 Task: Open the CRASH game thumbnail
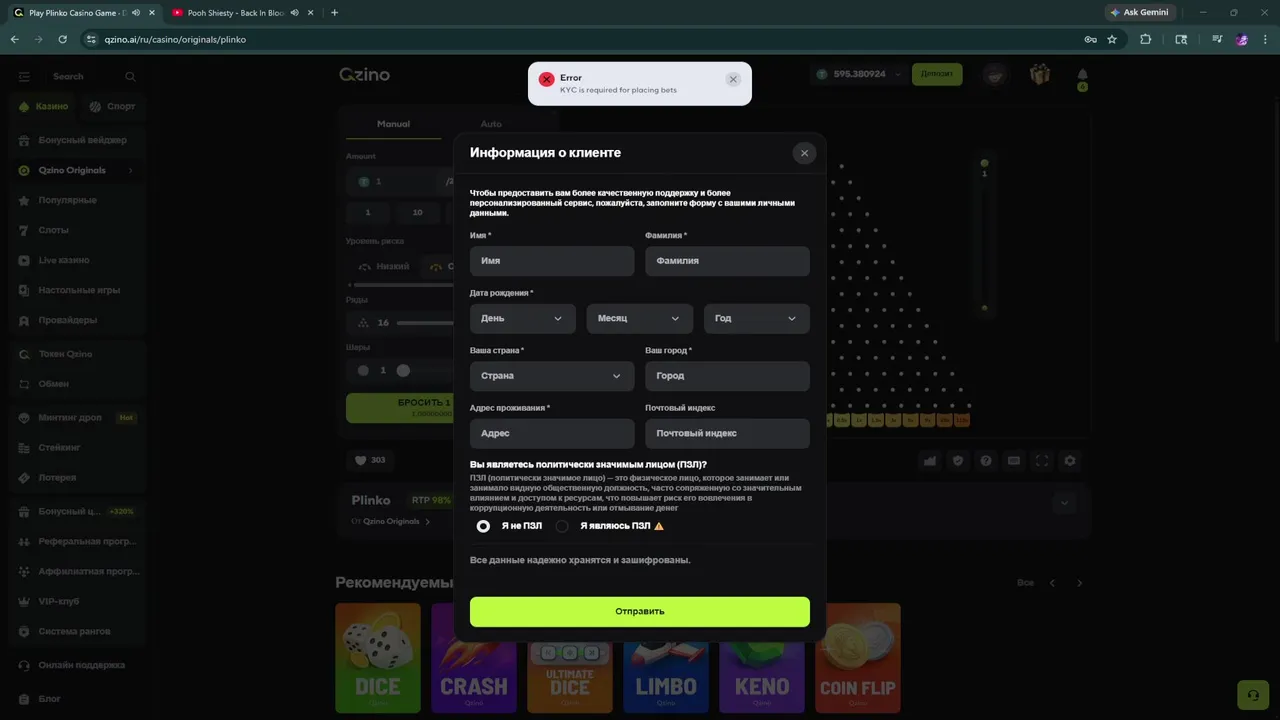(x=474, y=658)
